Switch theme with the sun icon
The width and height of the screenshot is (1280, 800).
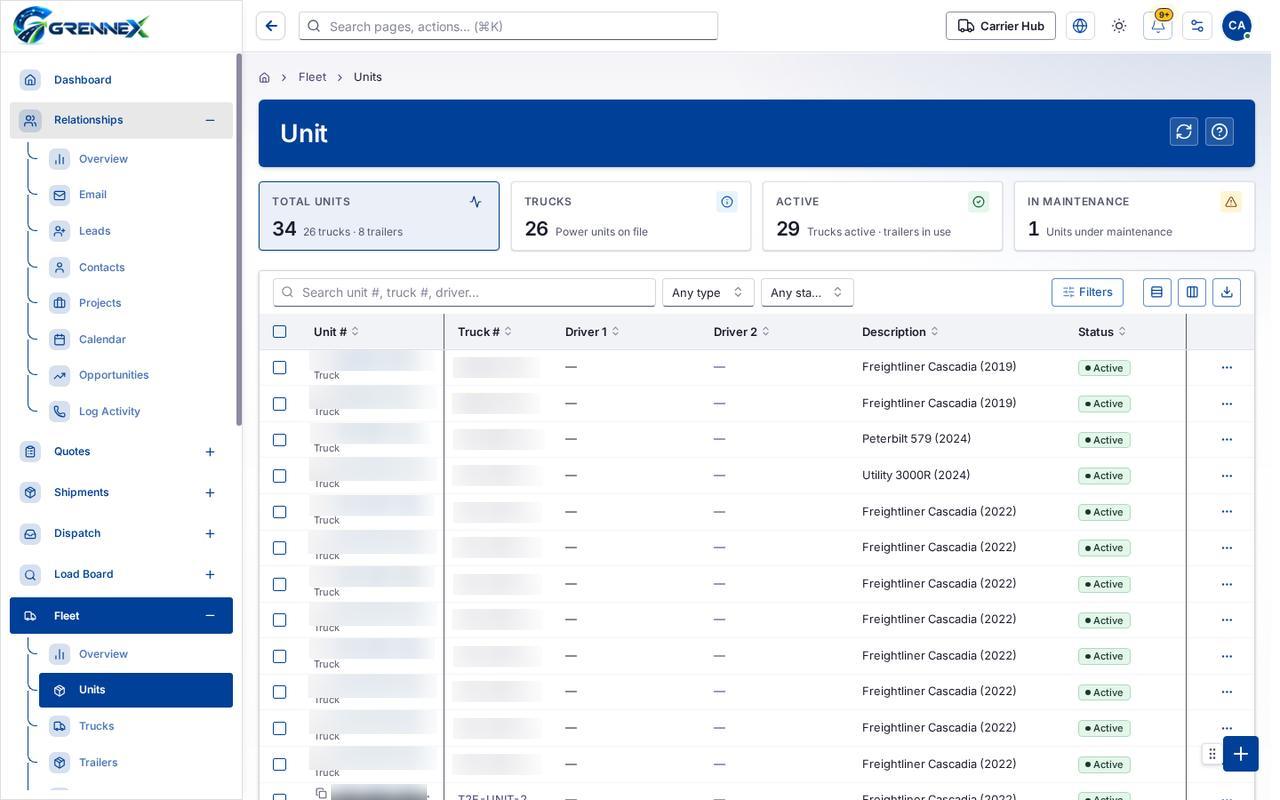pos(1119,26)
